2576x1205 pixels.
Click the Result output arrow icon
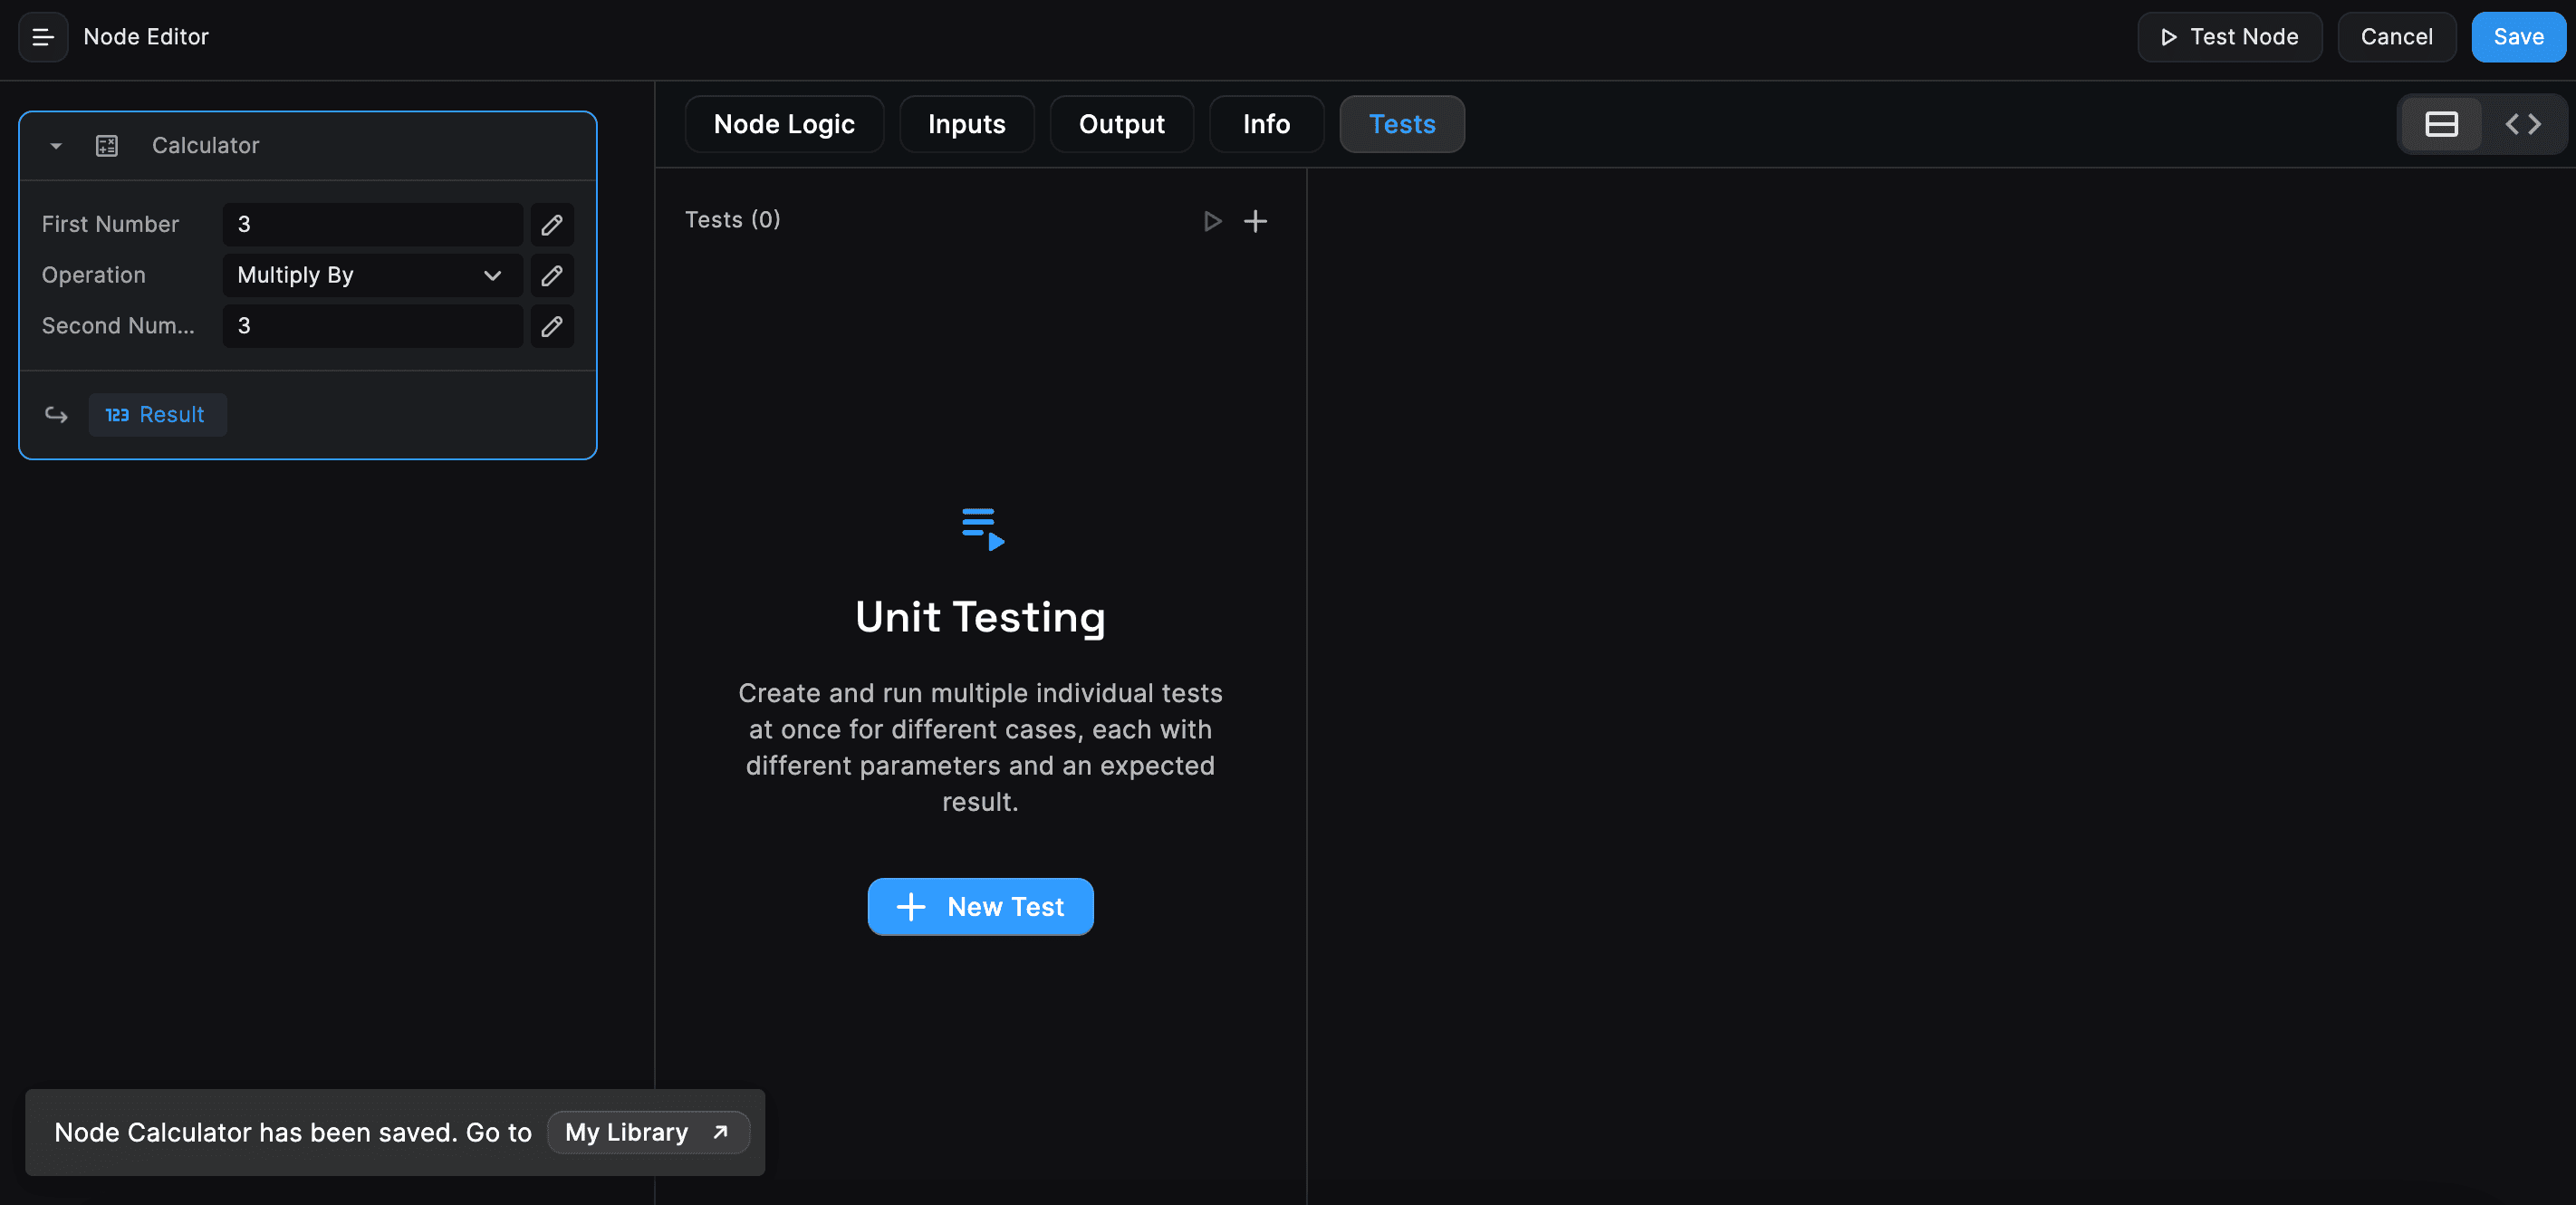[56, 414]
